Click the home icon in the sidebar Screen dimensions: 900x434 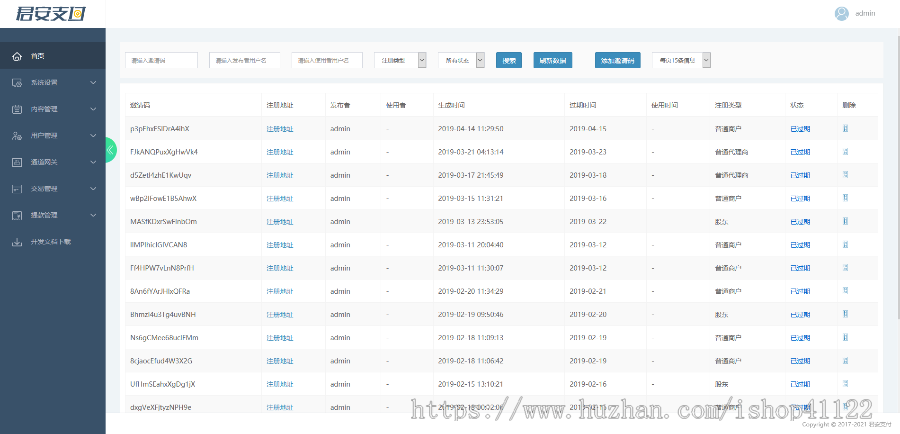(x=17, y=56)
